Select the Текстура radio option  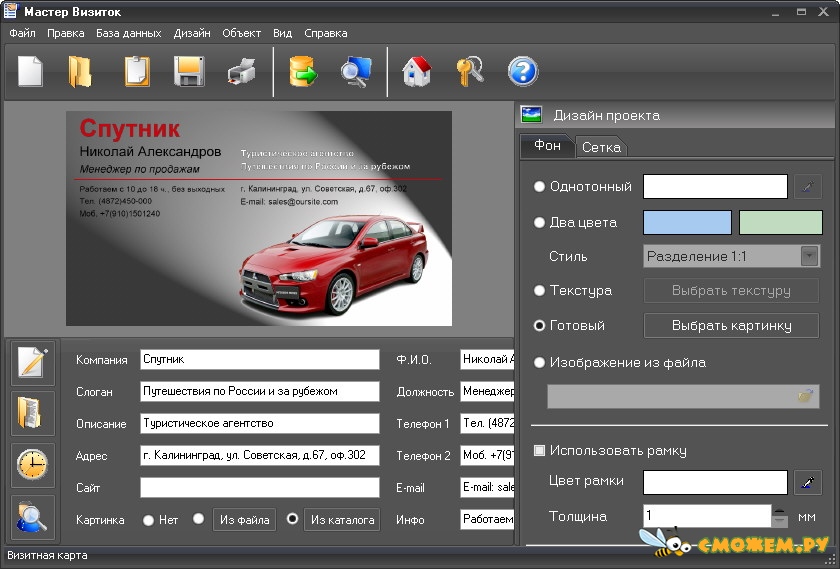pyautogui.click(x=539, y=290)
